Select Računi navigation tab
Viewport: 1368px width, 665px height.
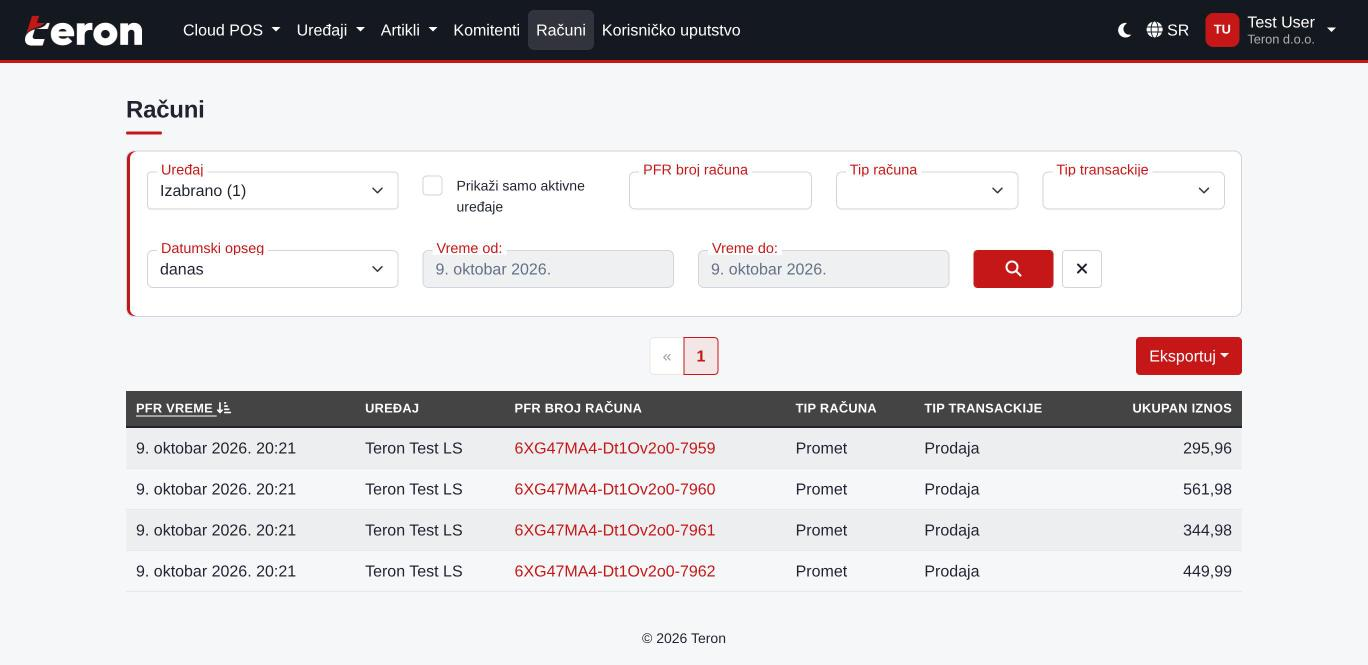561,30
